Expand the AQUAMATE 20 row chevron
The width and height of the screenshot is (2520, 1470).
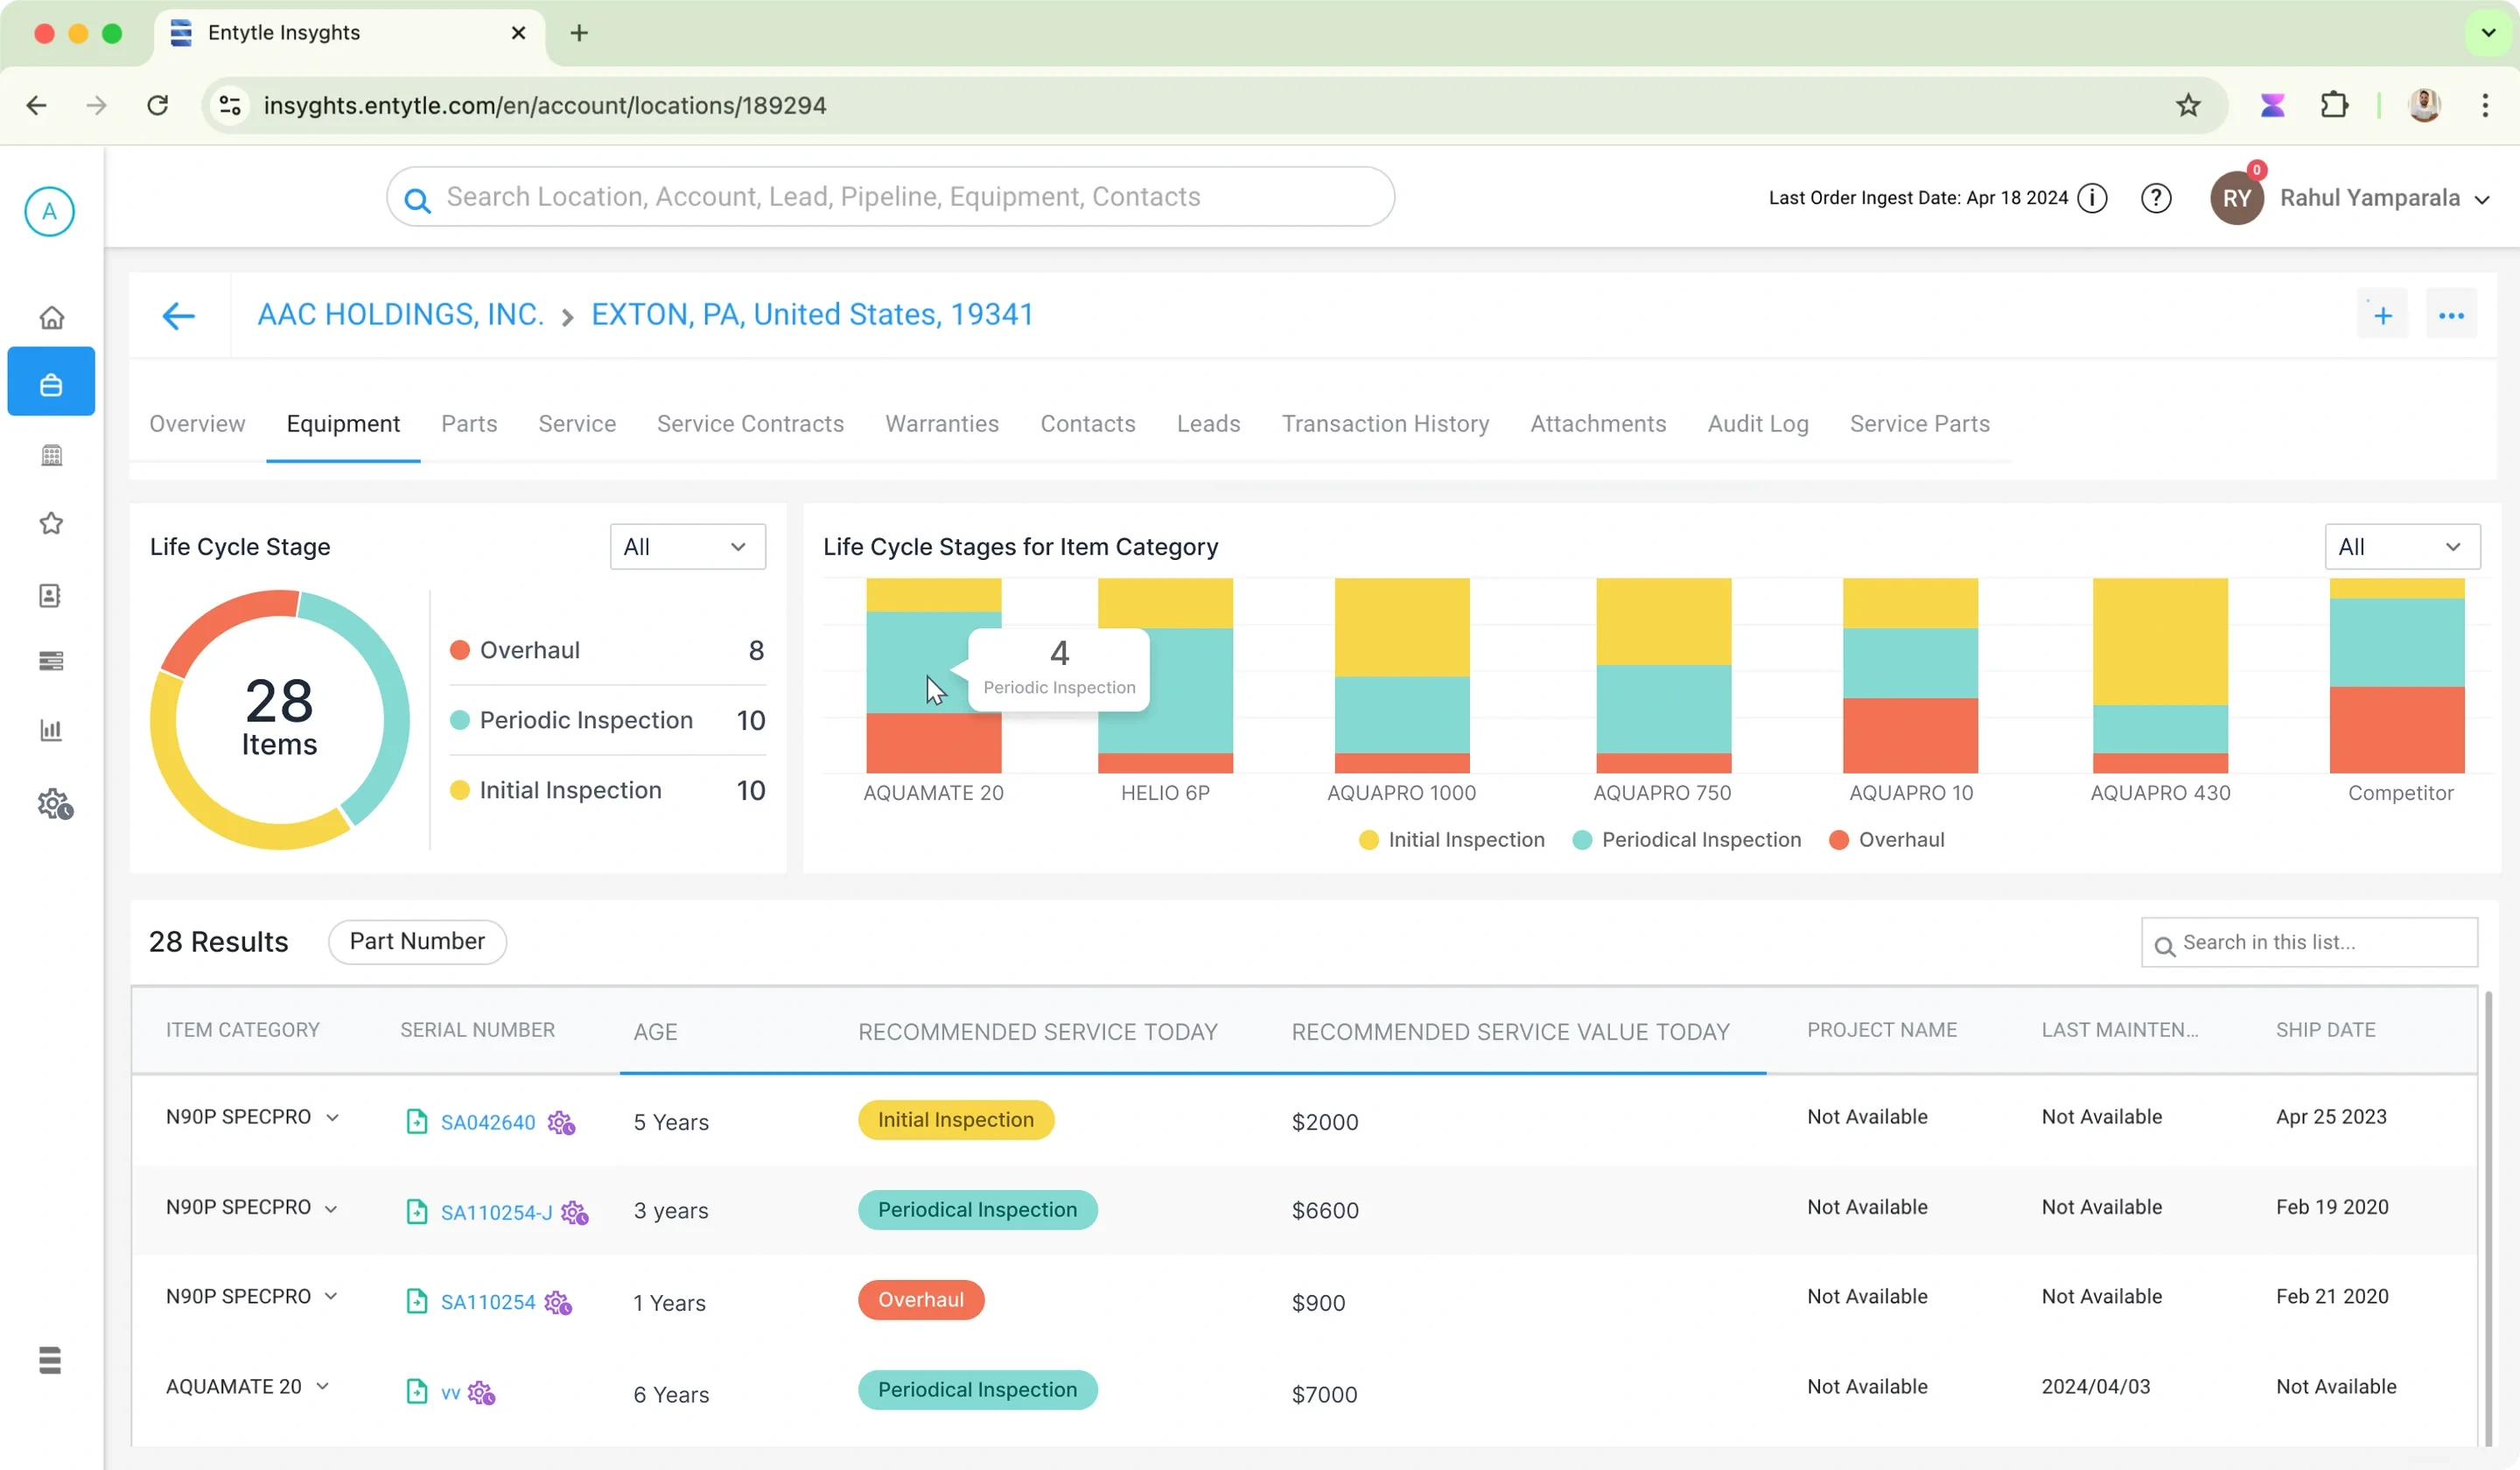click(323, 1387)
